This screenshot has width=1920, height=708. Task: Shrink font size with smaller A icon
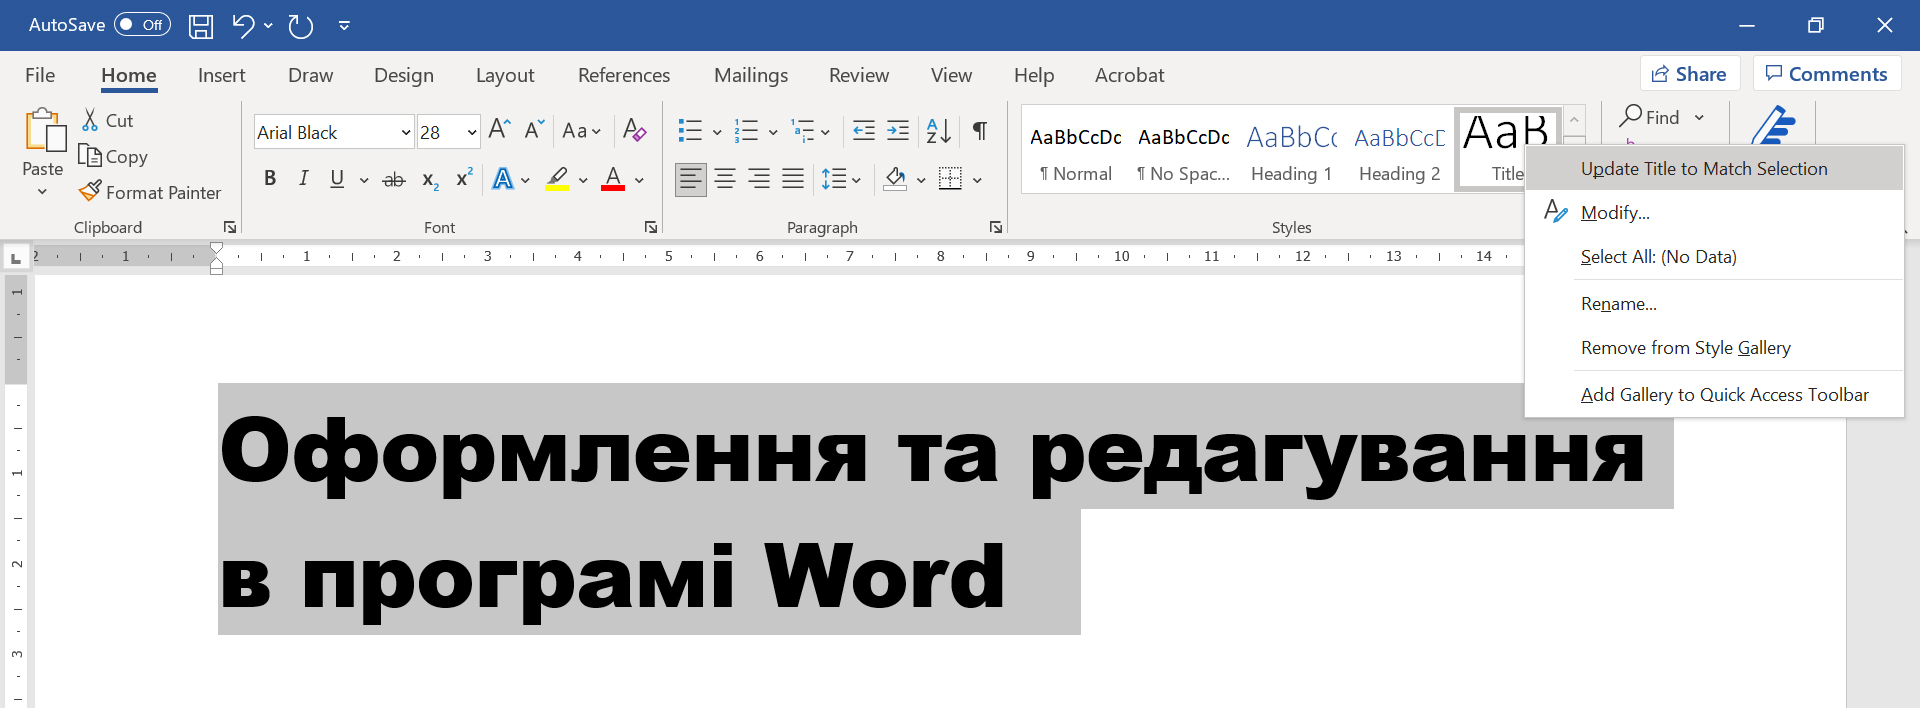(534, 130)
